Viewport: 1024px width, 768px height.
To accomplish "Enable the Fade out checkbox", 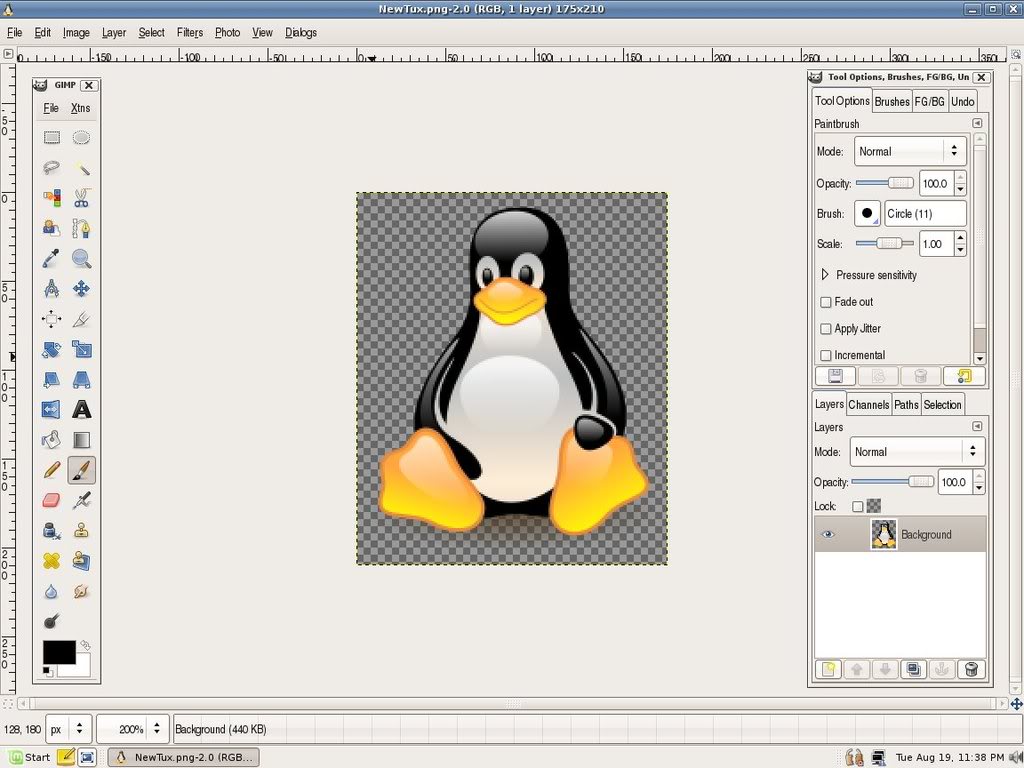I will tap(826, 302).
